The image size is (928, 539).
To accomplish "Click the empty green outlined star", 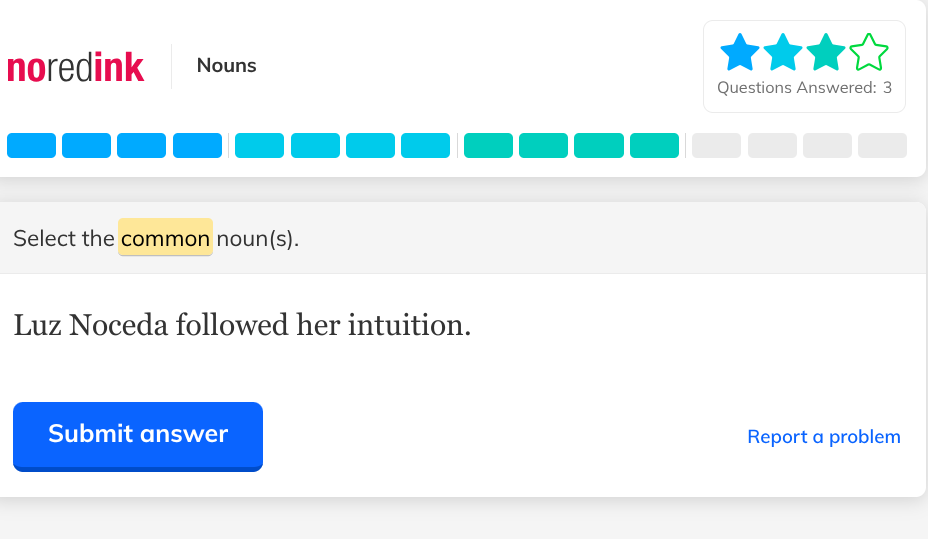I will [x=869, y=53].
